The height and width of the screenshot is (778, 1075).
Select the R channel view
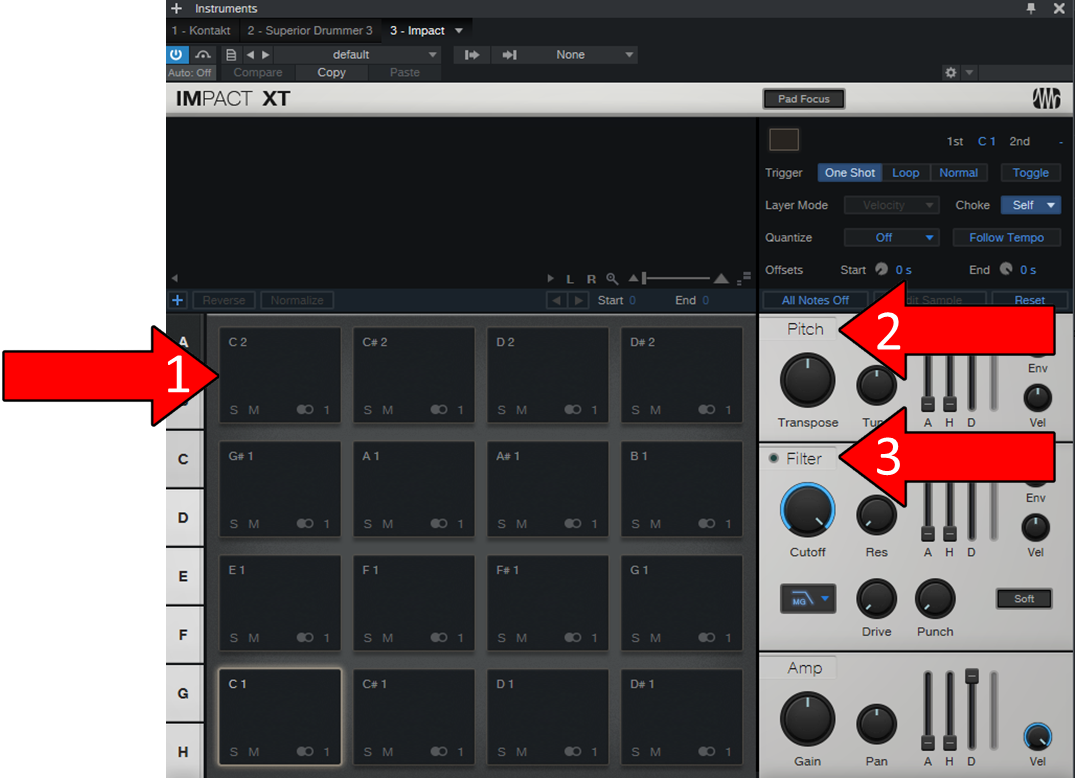click(x=591, y=279)
